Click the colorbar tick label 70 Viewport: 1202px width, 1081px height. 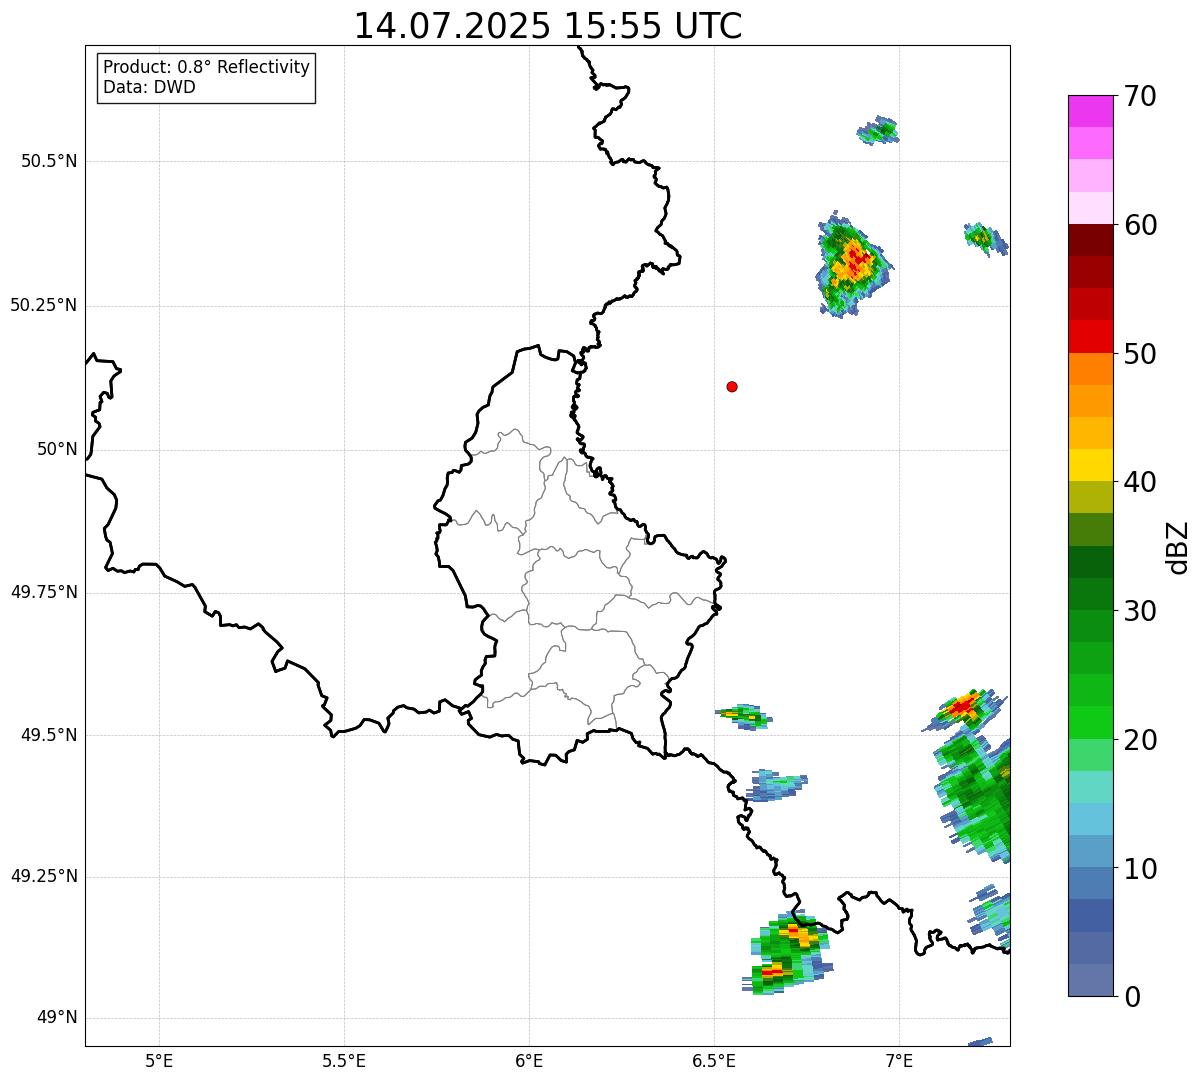click(x=1140, y=96)
